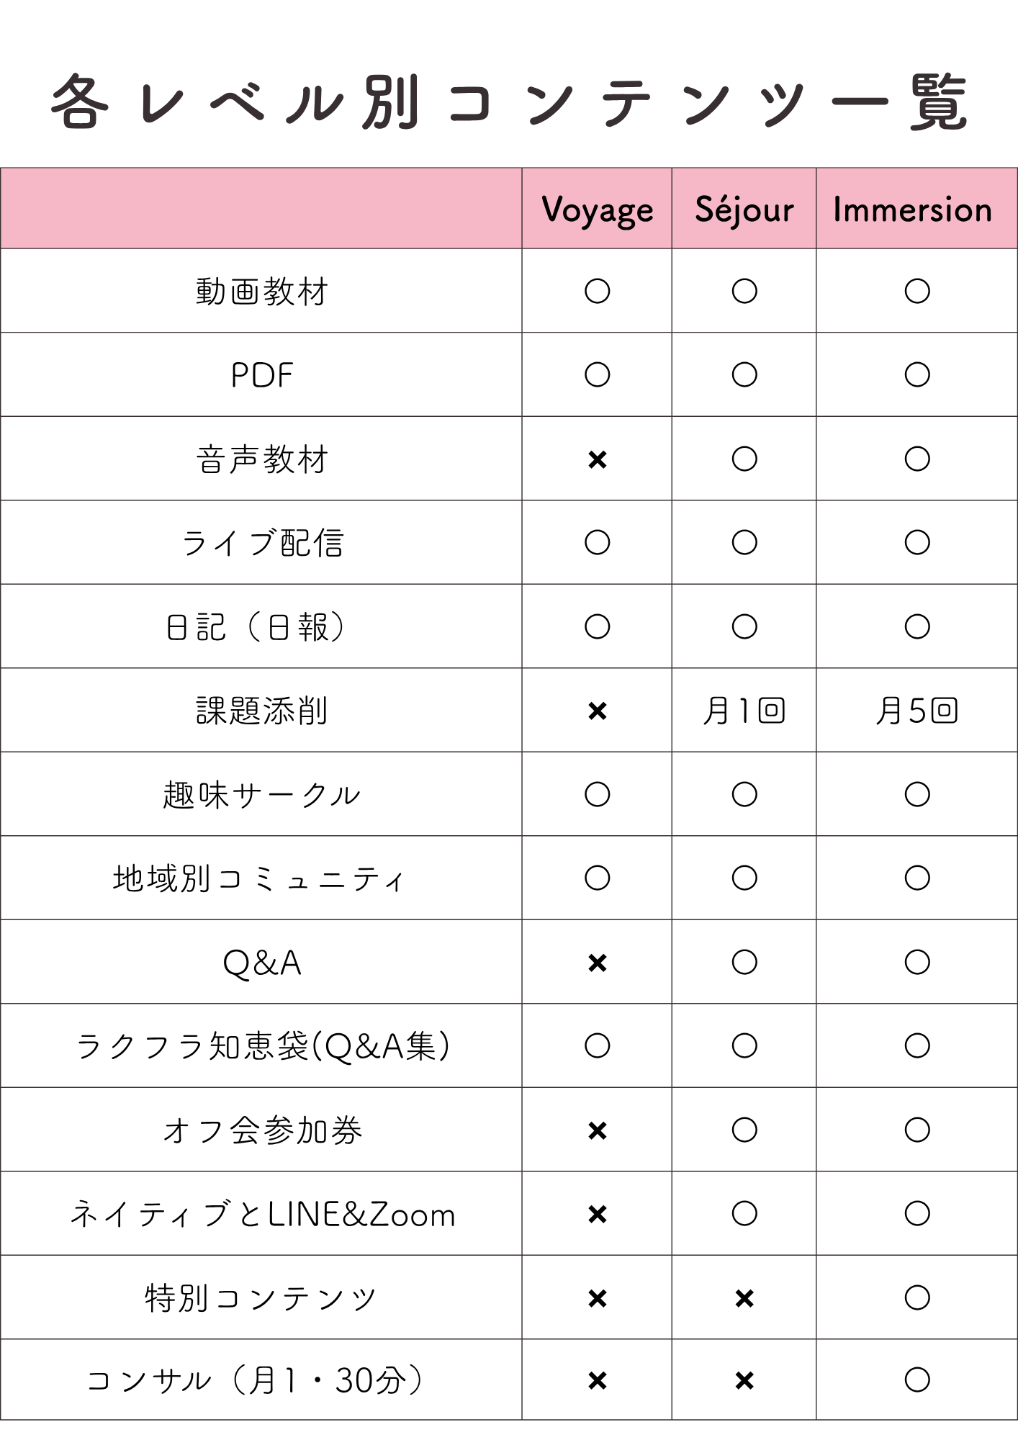Click the × mark for 音声教材 under Voyage
The height and width of the screenshot is (1440, 1018).
pos(597,460)
